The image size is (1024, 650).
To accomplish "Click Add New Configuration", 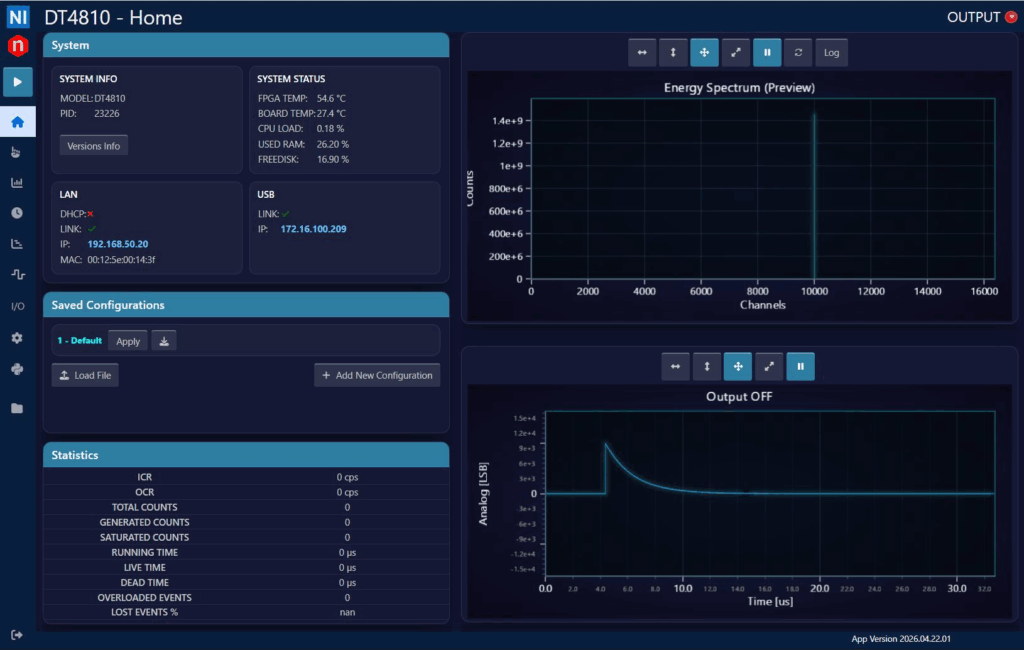I will point(377,375).
